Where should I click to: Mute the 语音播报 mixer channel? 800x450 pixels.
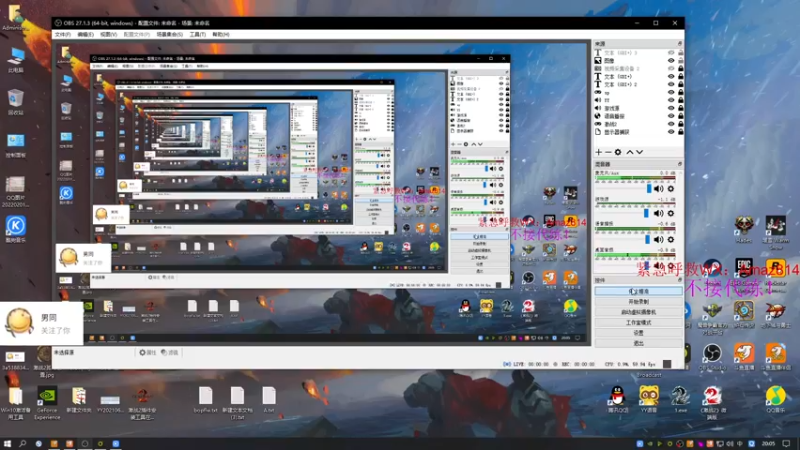pyautogui.click(x=659, y=239)
